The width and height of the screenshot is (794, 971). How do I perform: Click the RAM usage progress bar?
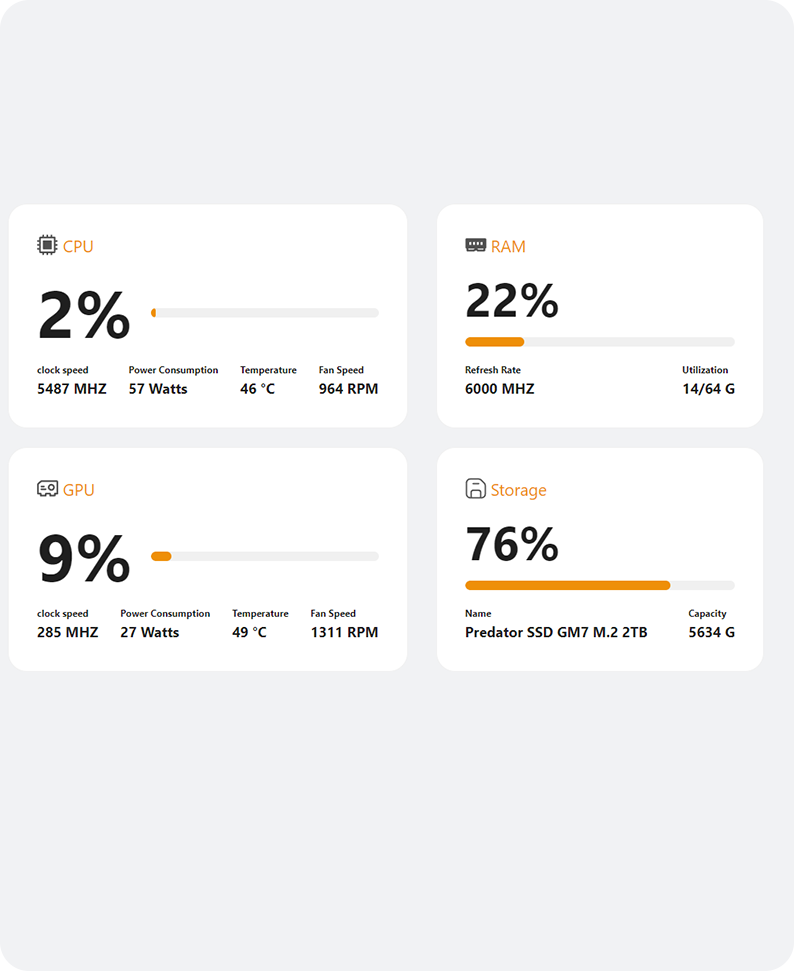coord(600,342)
